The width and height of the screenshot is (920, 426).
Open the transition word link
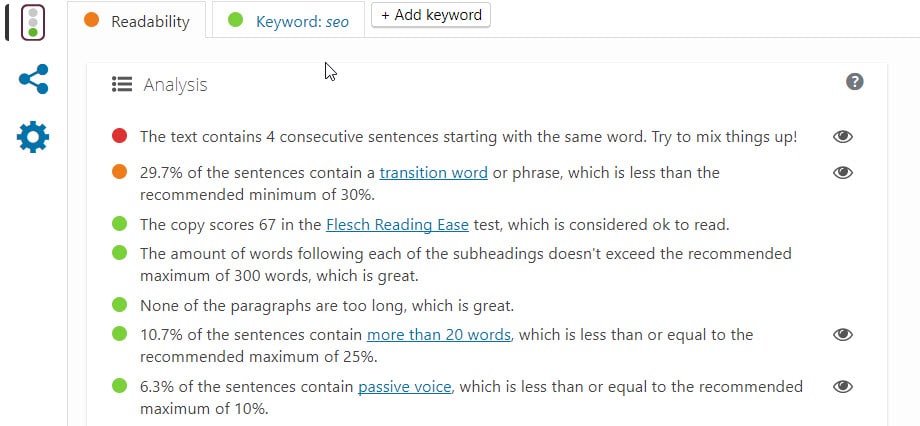click(433, 173)
